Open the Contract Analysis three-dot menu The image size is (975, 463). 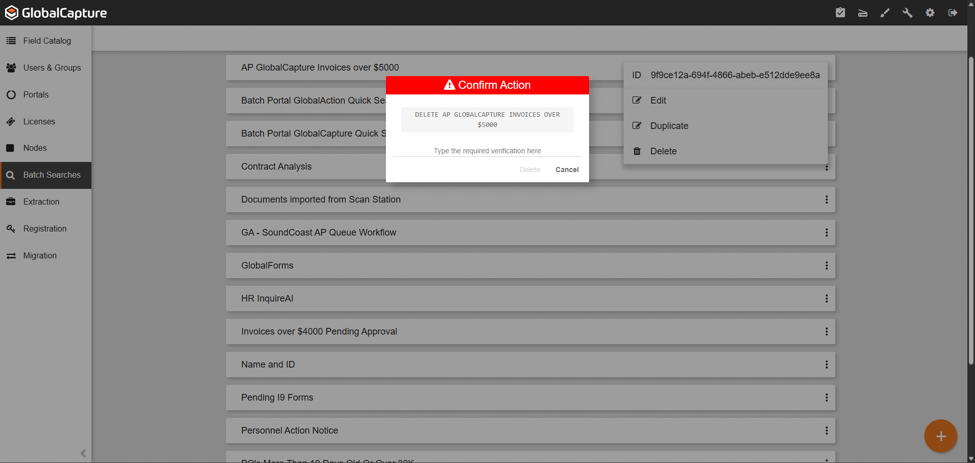tap(826, 167)
